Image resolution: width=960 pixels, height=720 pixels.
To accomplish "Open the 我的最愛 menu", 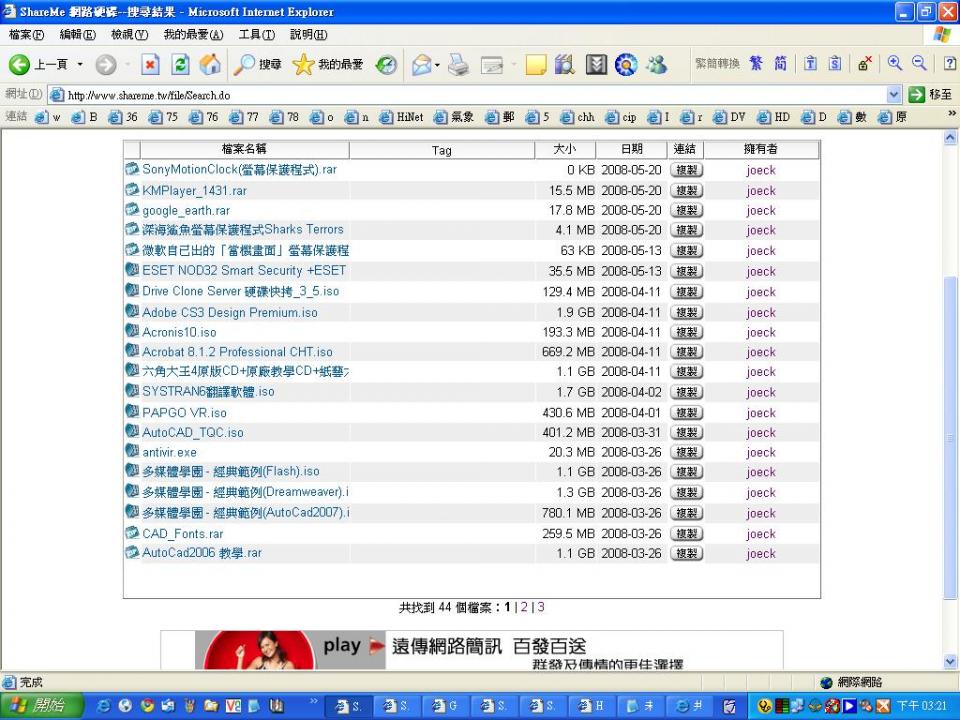I will pos(193,35).
